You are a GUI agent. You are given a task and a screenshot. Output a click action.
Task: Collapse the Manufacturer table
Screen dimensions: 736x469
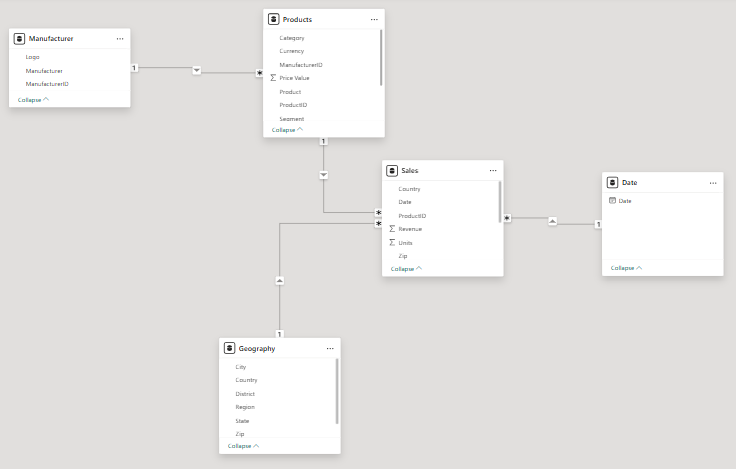coord(33,100)
